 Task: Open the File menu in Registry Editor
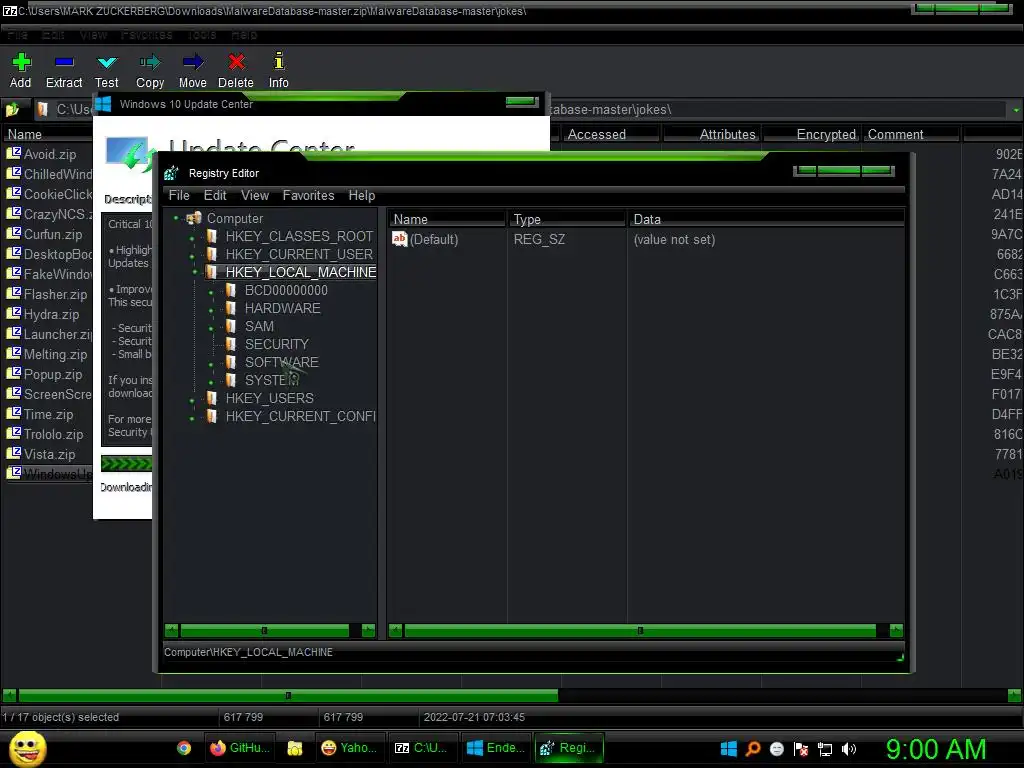tap(179, 195)
